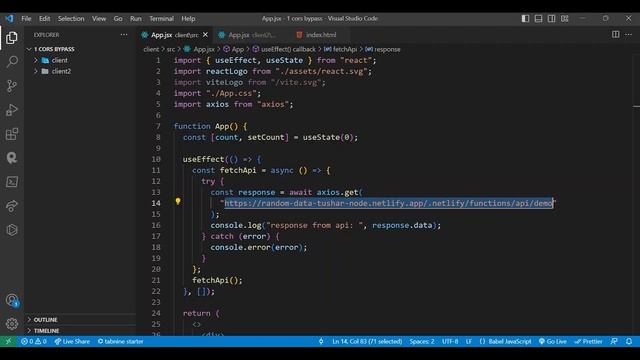This screenshot has width=640, height=360.
Task: Close the active App.jsx tab
Action: click(x=205, y=35)
